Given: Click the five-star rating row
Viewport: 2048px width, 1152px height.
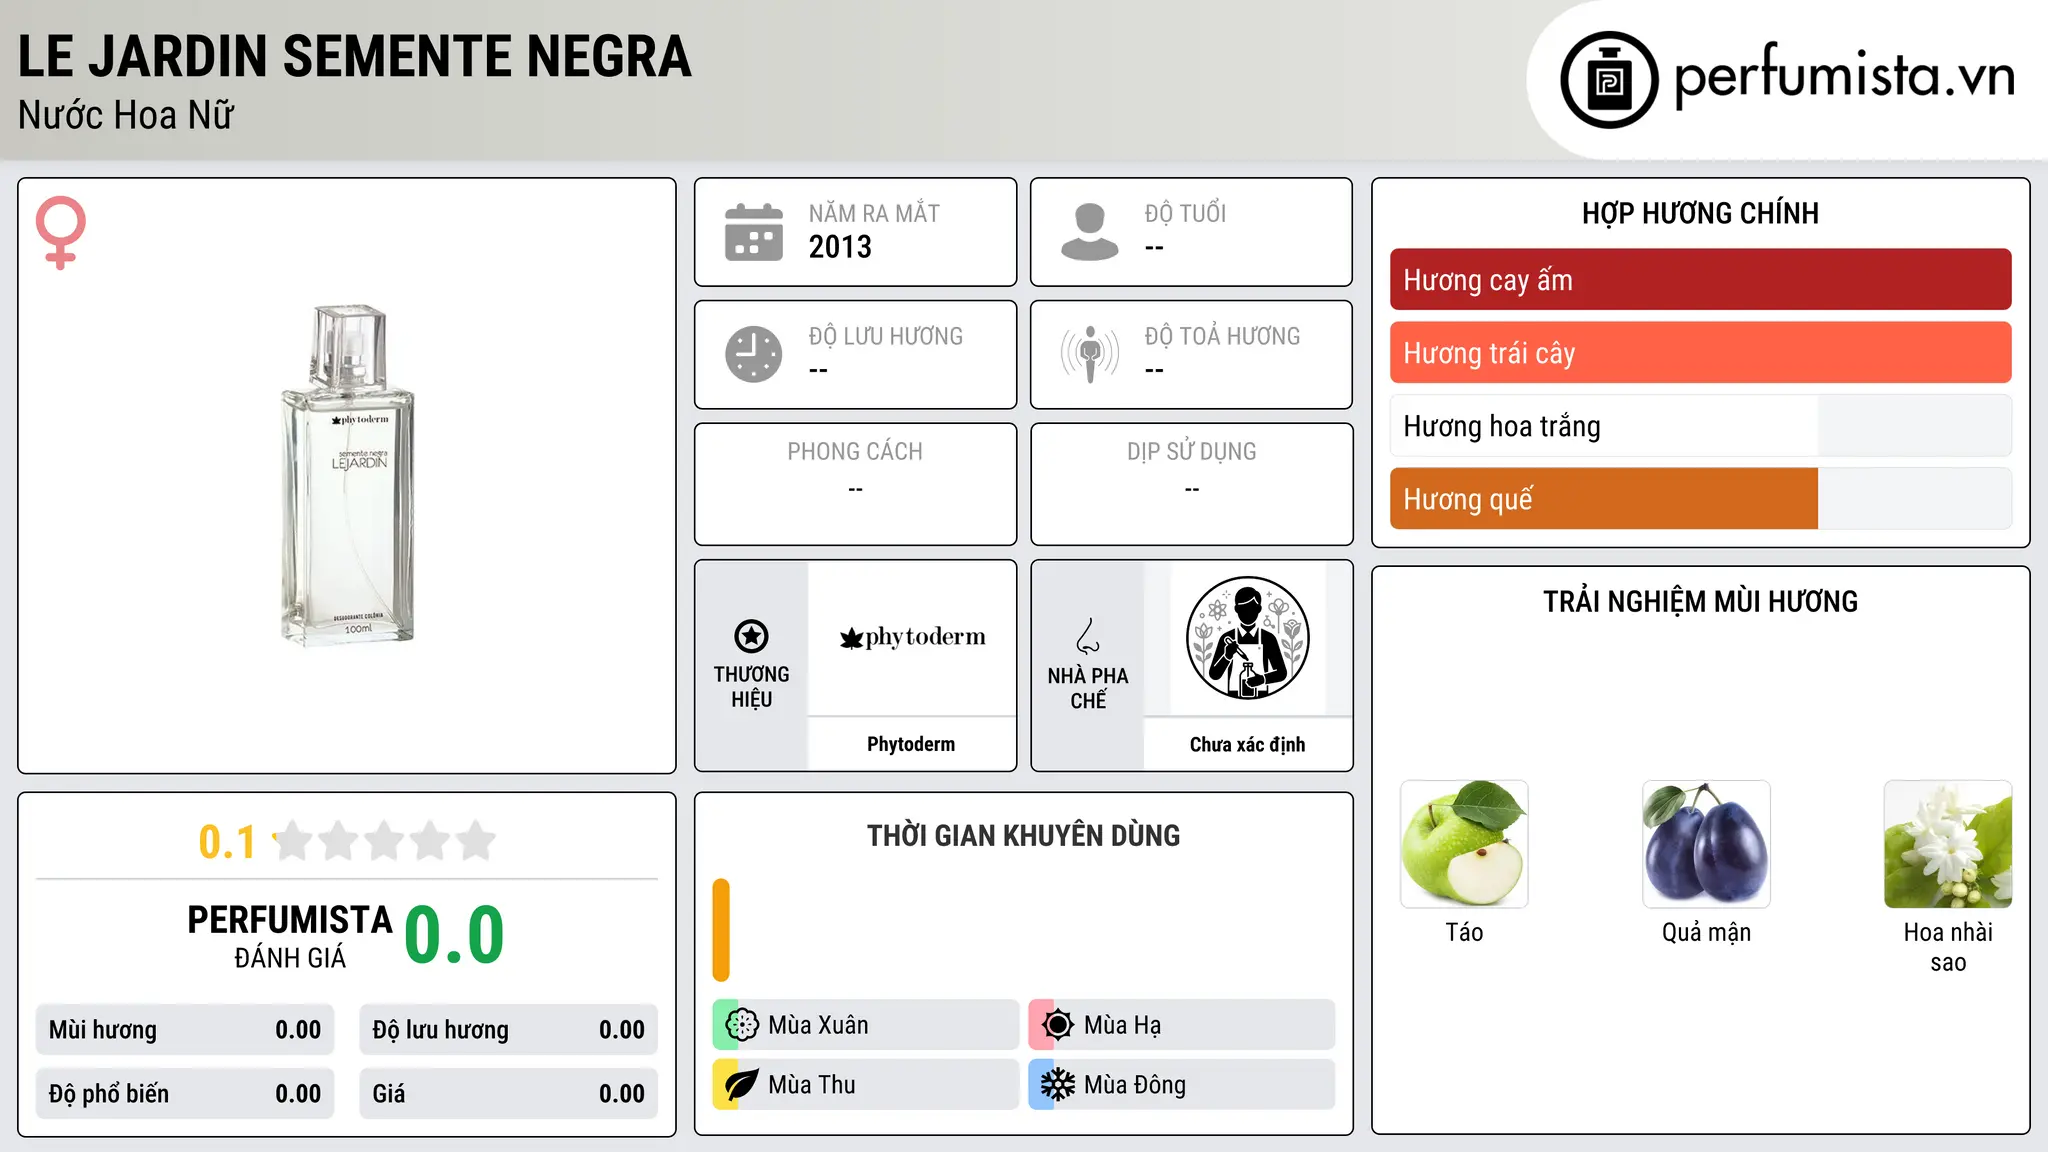Looking at the screenshot, I should click(385, 841).
